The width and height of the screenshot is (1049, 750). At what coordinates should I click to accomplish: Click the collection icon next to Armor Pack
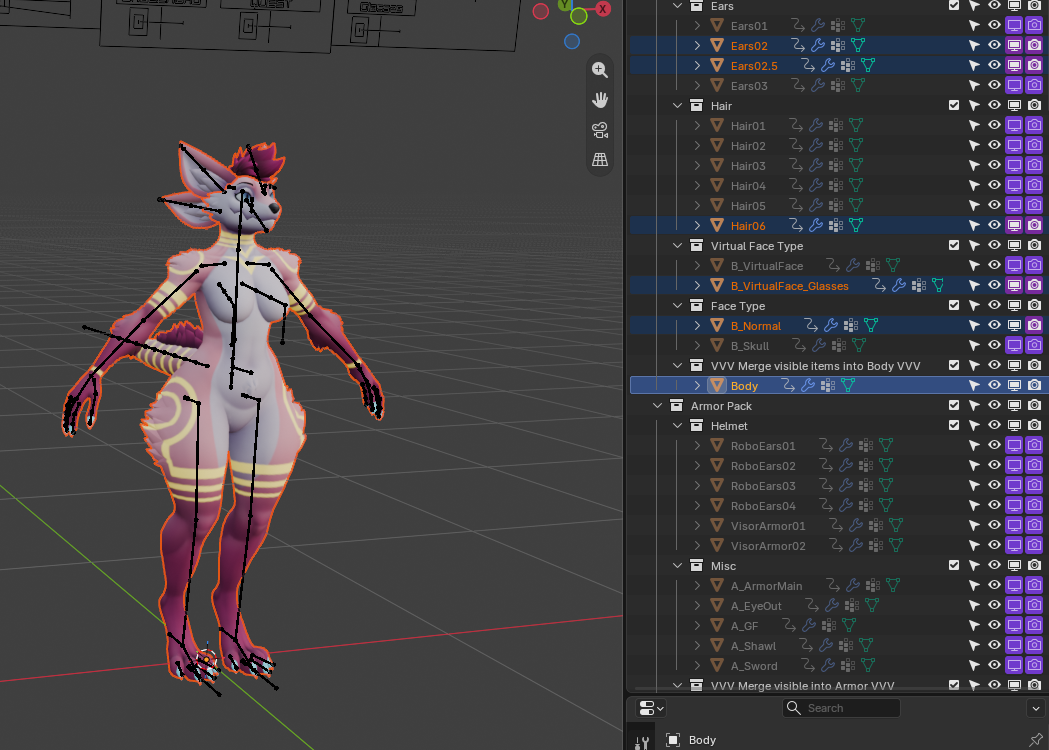pos(676,405)
